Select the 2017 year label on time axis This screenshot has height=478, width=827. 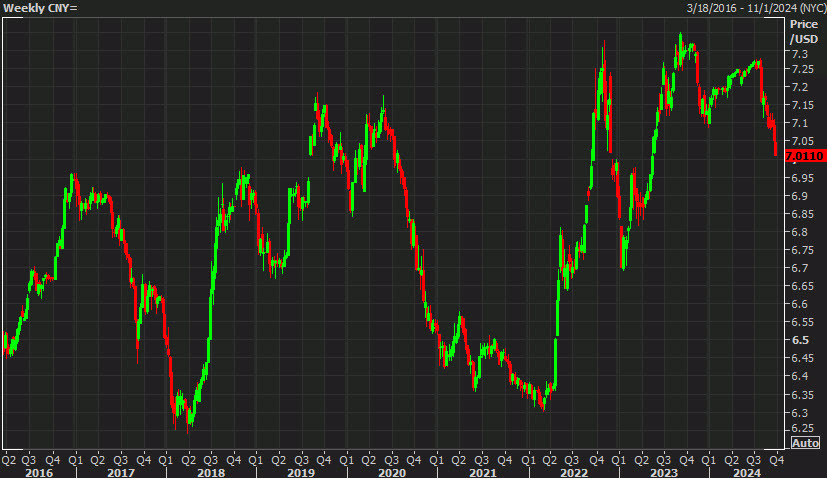pyautogui.click(x=121, y=472)
